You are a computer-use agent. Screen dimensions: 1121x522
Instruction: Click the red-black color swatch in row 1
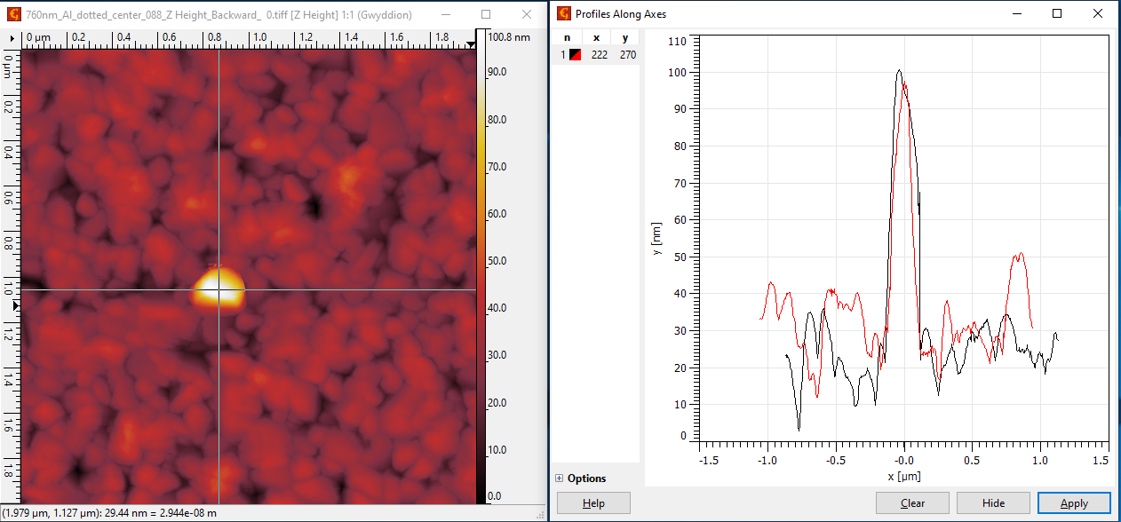[x=575, y=55]
